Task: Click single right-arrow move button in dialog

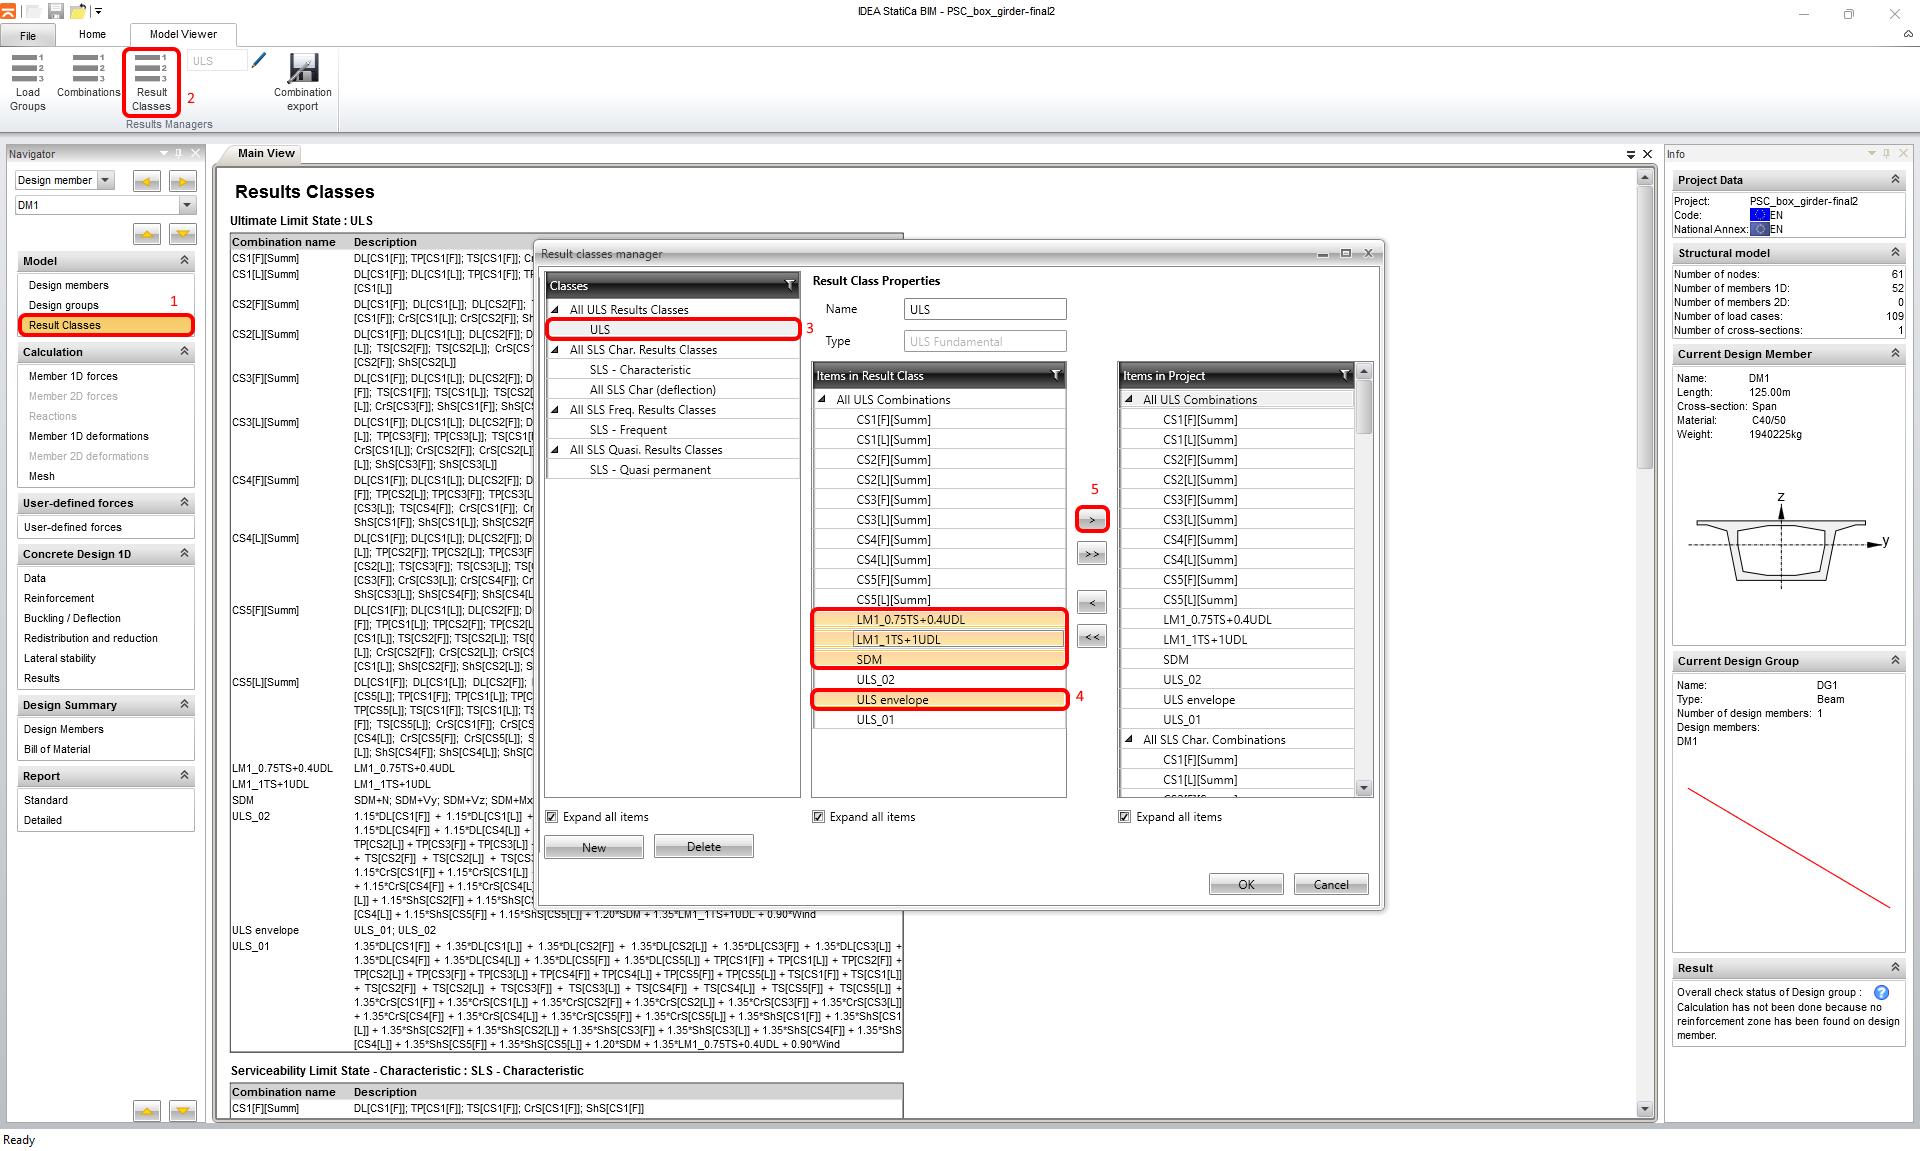Action: (1092, 520)
